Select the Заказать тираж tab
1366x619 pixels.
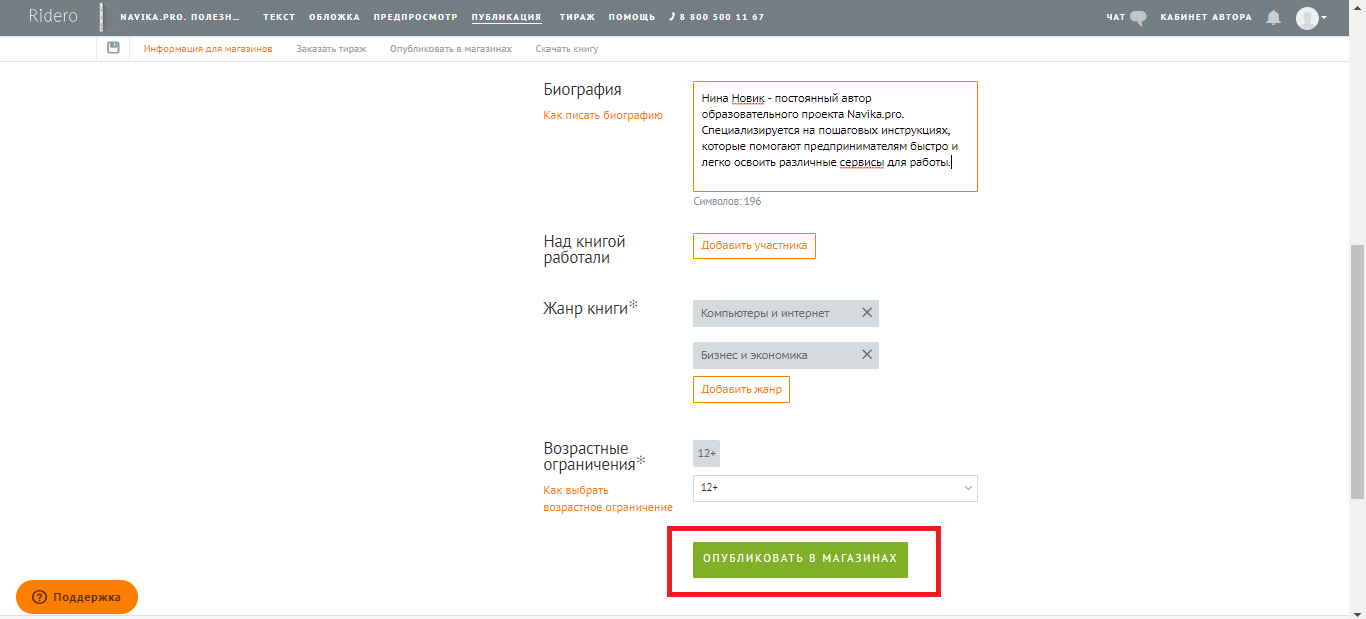click(331, 49)
